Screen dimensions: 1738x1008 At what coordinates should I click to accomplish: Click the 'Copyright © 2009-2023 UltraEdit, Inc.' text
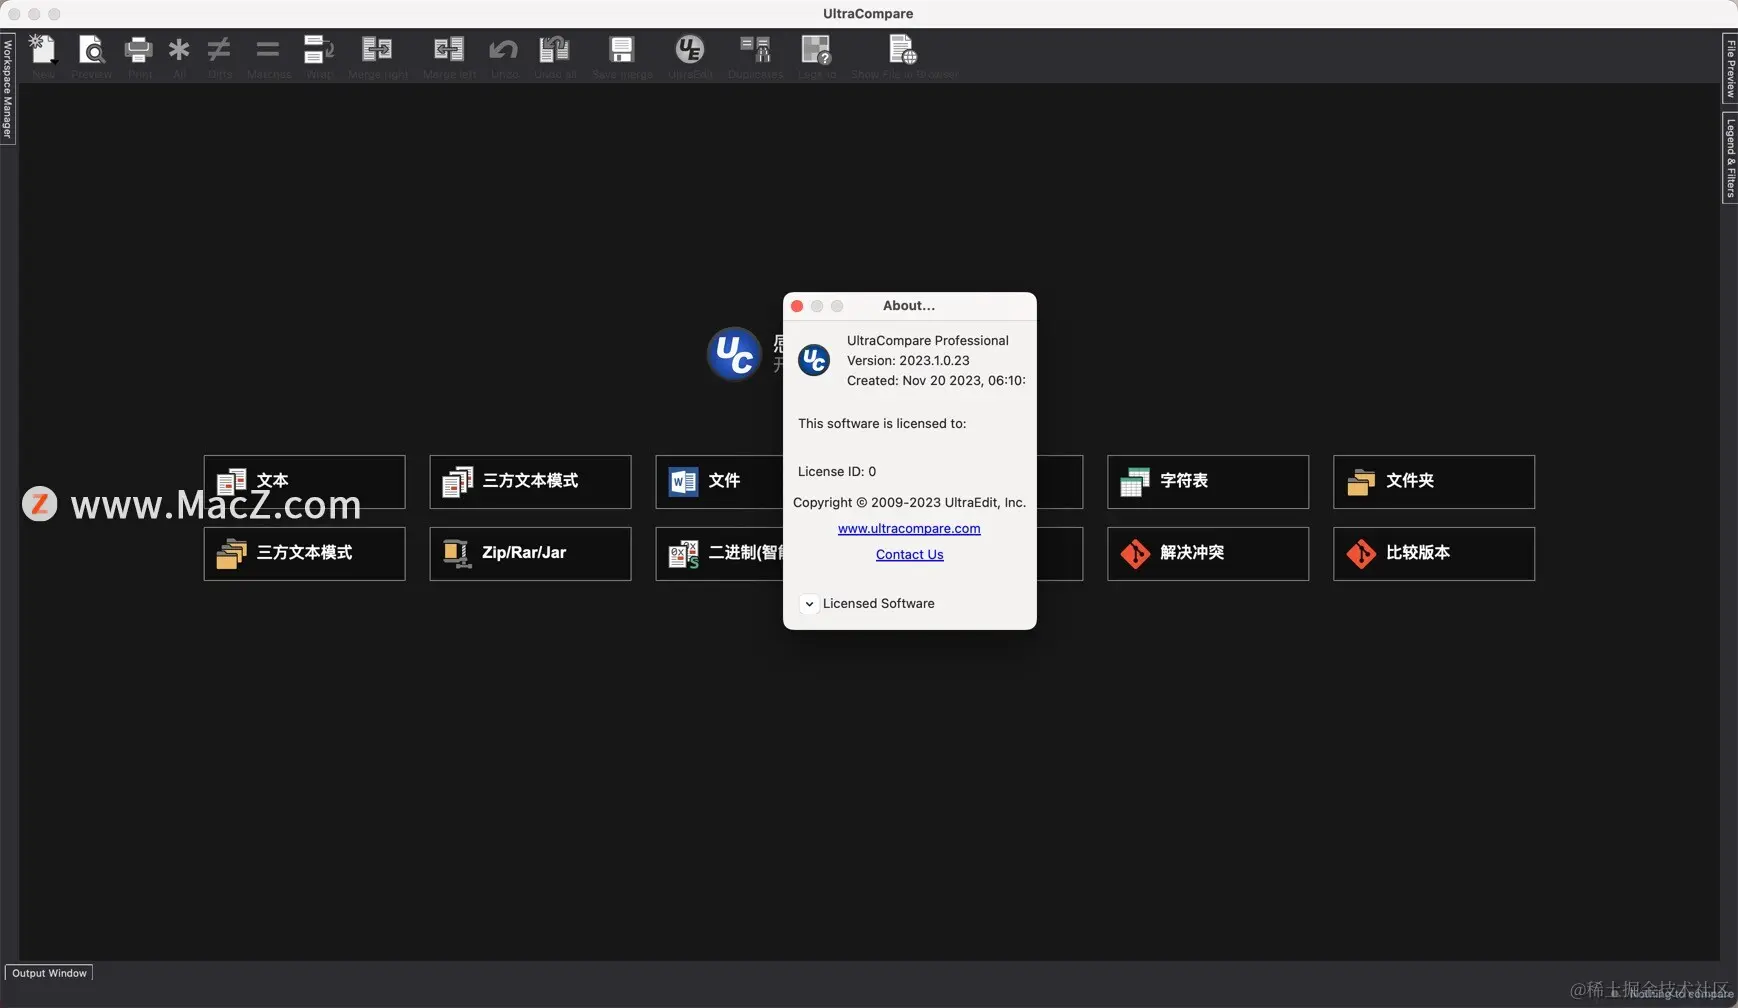[x=909, y=503]
